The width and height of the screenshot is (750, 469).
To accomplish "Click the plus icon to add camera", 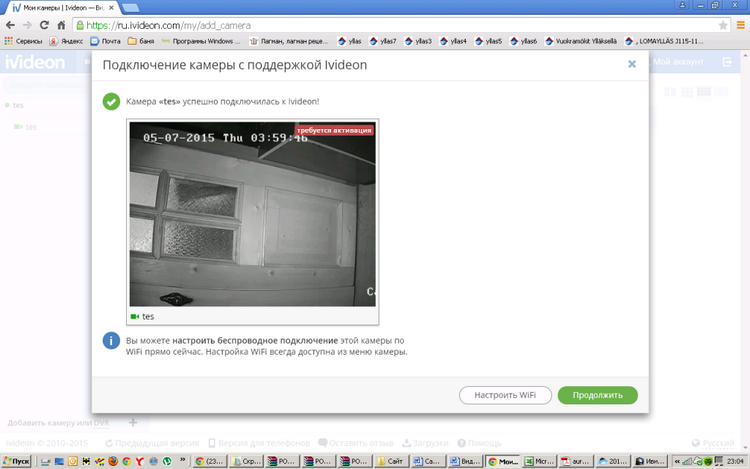I will click(x=133, y=423).
